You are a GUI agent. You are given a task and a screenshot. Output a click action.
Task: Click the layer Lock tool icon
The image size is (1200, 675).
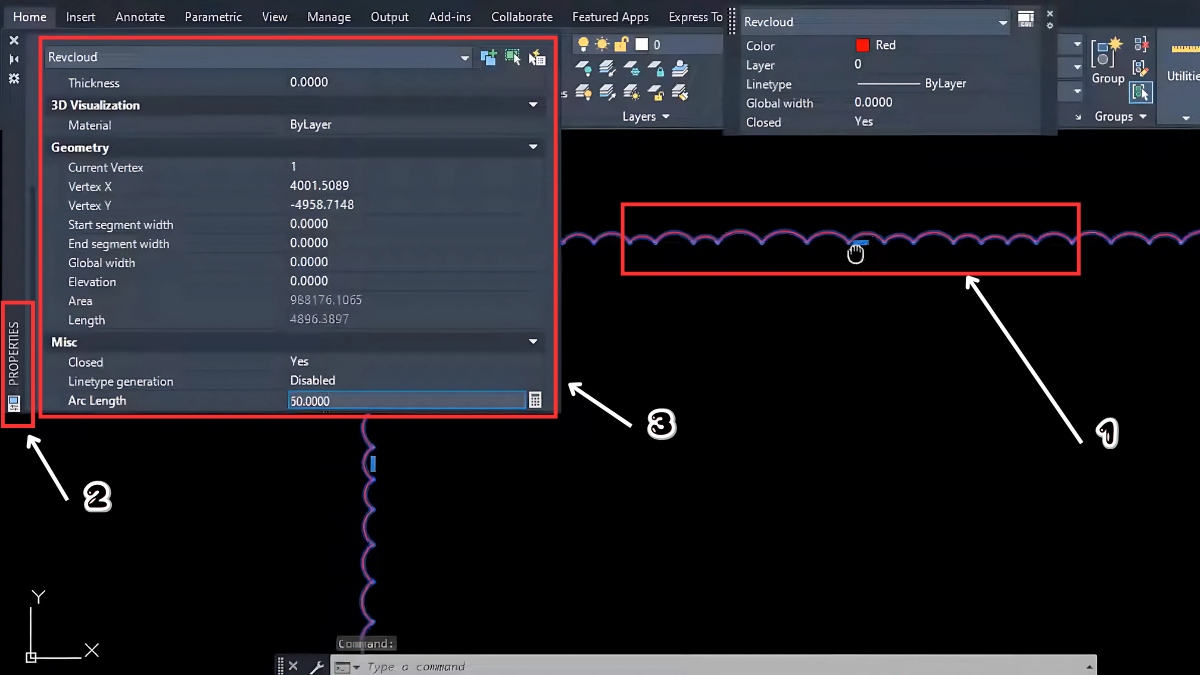point(656,69)
